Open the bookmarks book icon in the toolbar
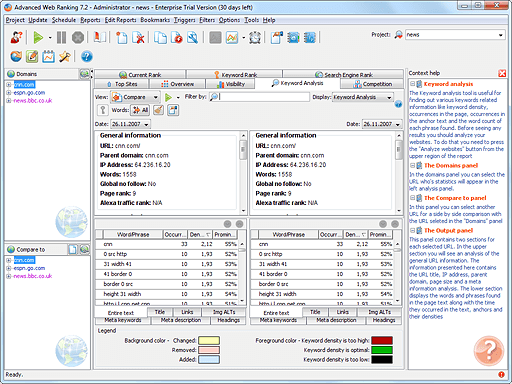 [100, 37]
